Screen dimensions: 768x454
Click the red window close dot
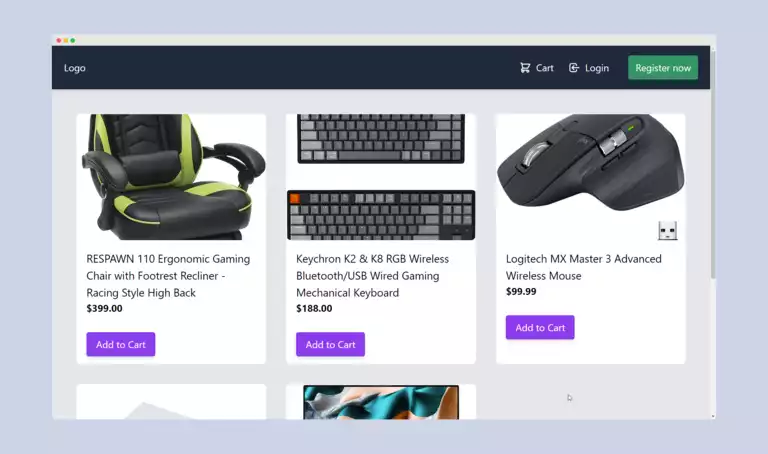59,40
